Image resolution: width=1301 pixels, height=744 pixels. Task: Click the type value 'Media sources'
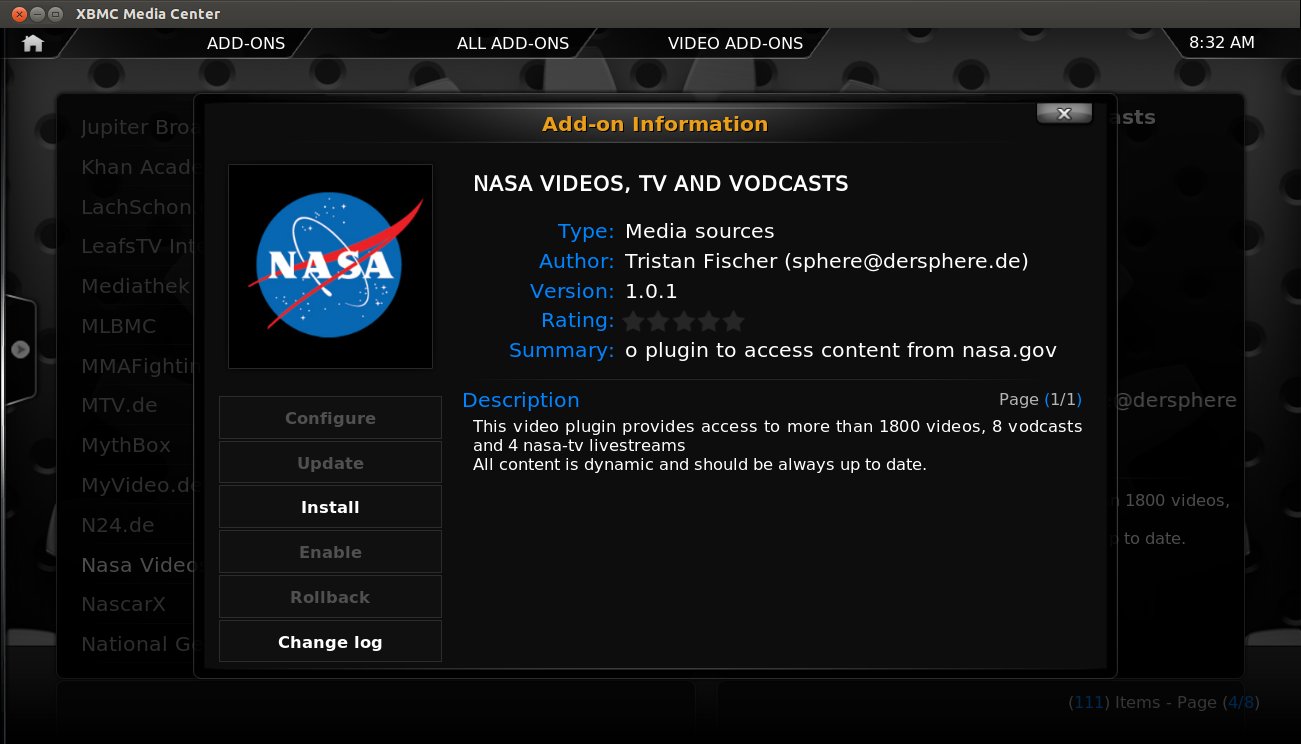click(x=700, y=231)
